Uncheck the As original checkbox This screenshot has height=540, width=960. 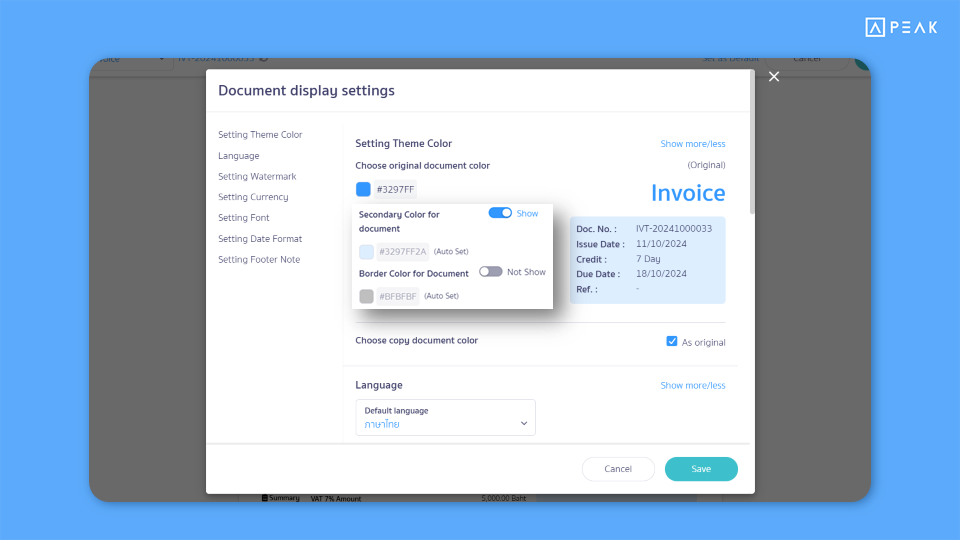tap(672, 342)
